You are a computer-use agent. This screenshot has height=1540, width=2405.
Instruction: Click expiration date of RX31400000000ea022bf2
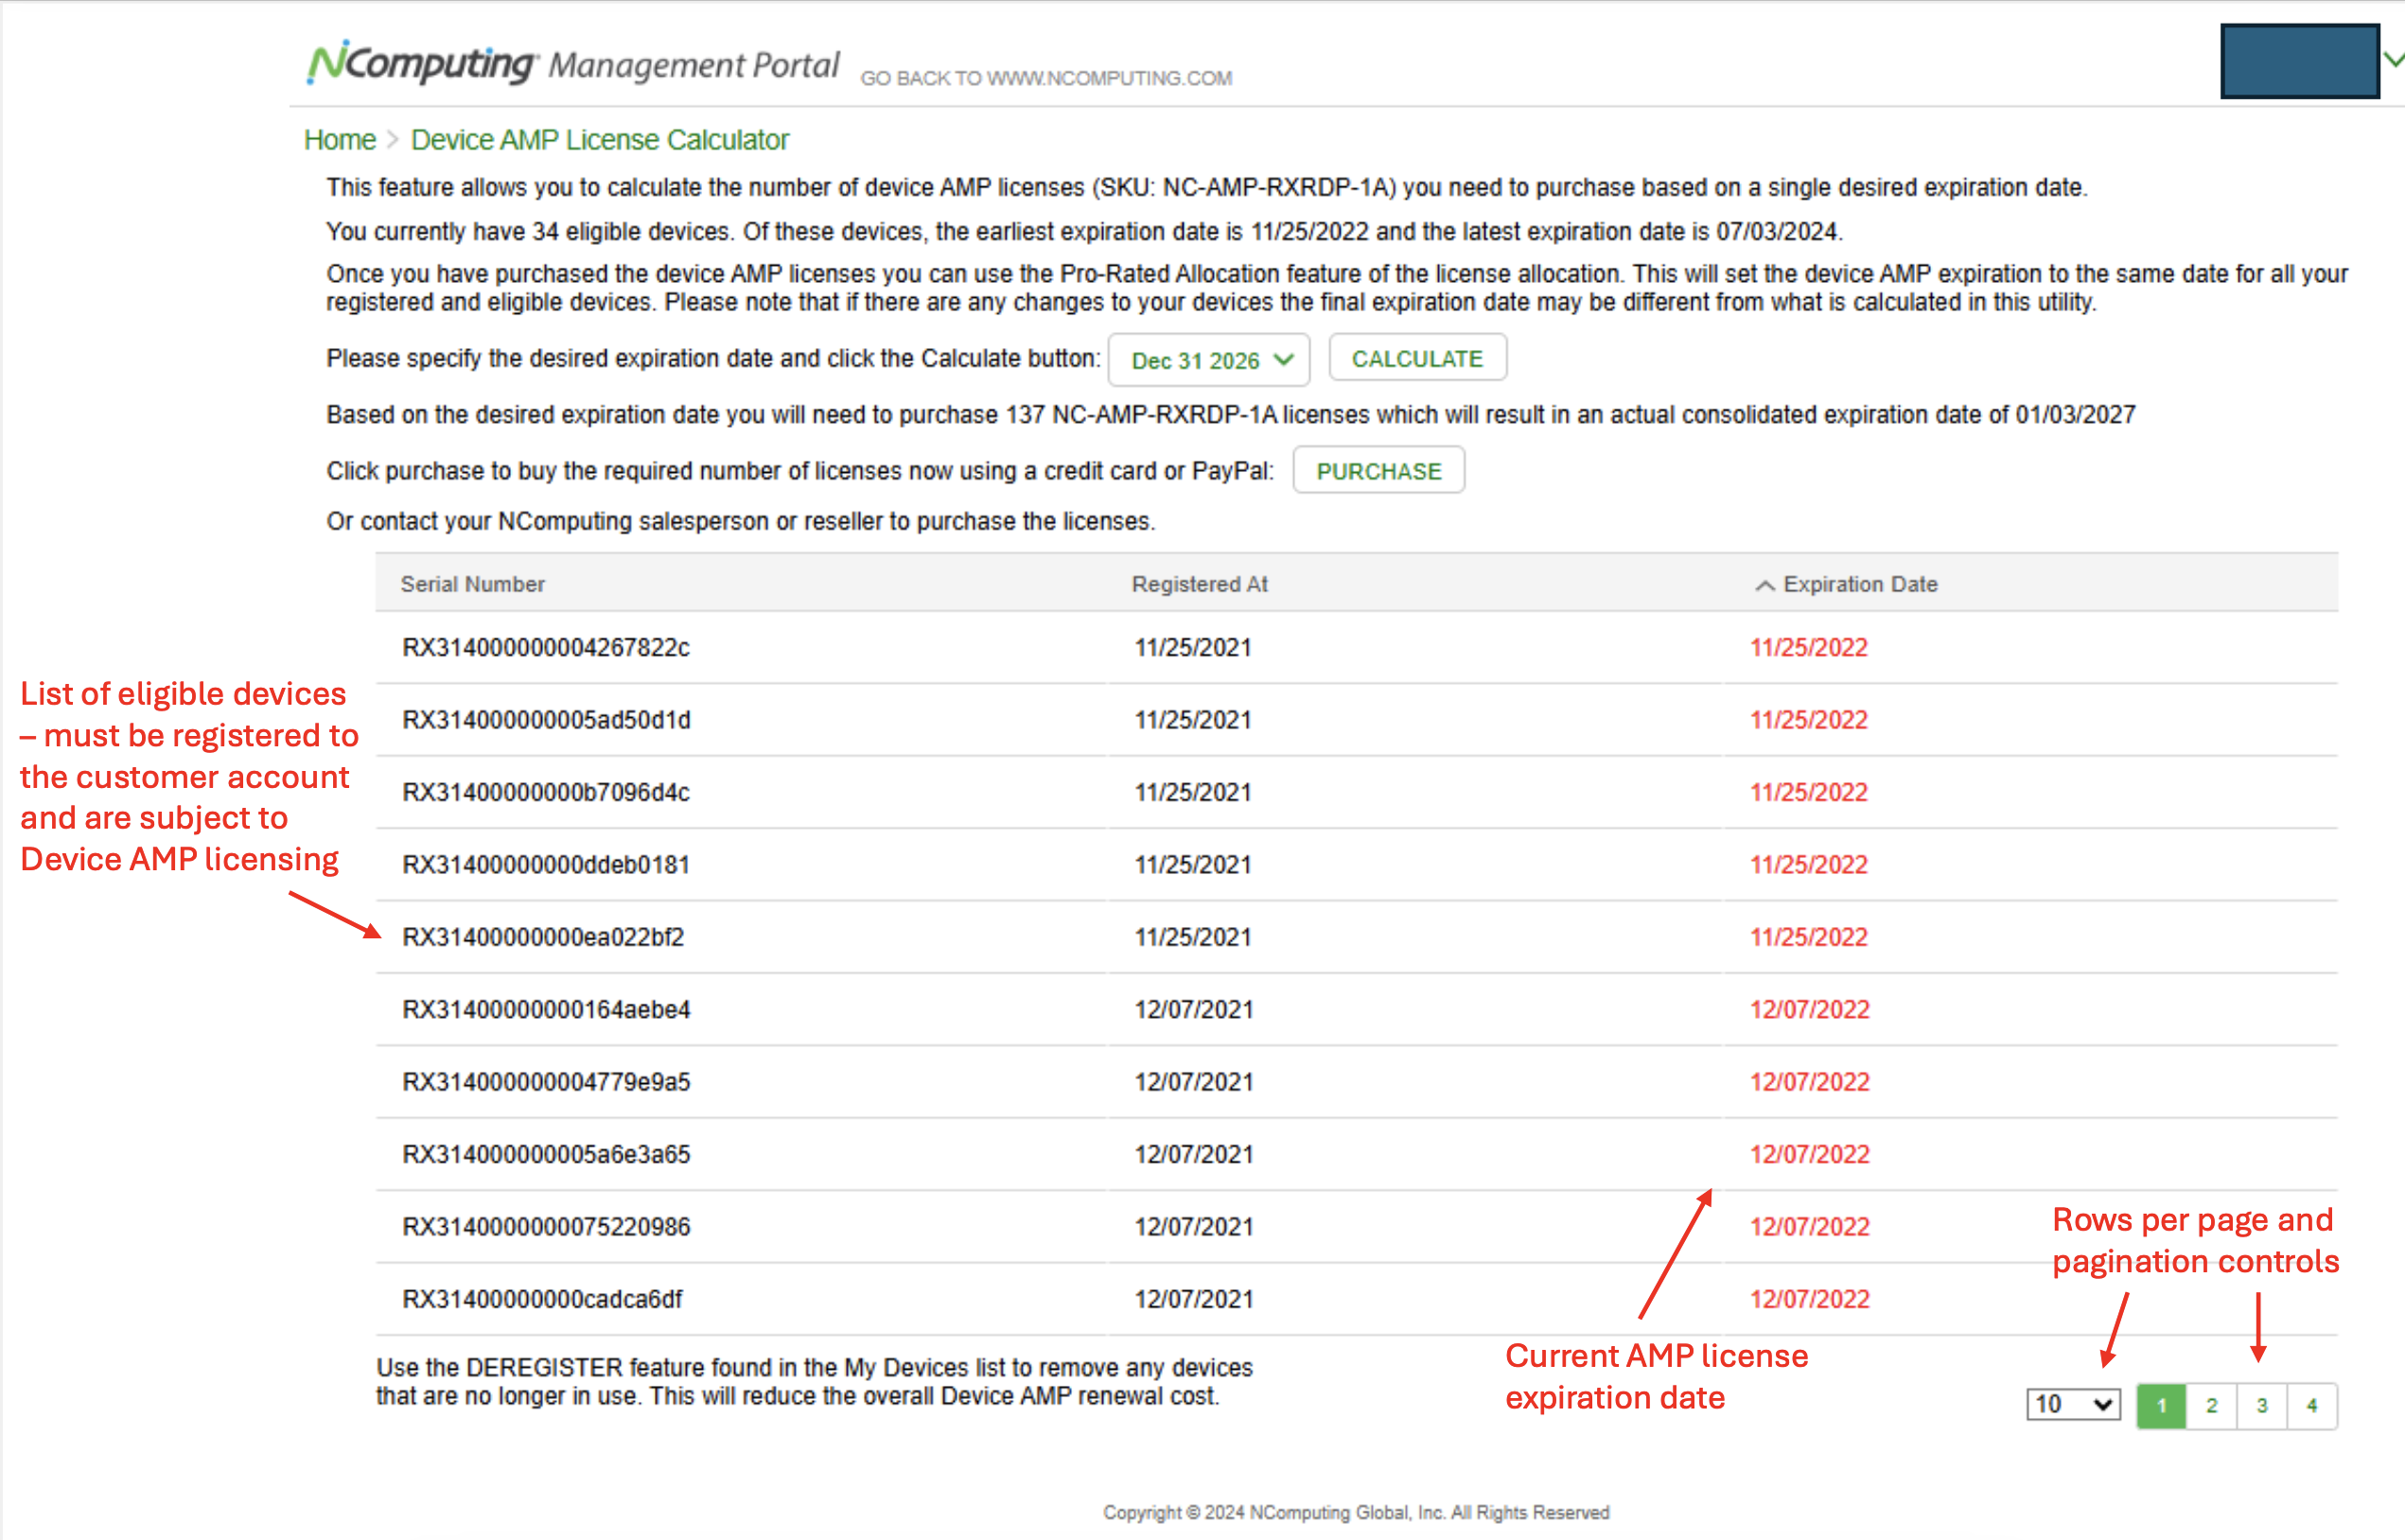click(1808, 938)
